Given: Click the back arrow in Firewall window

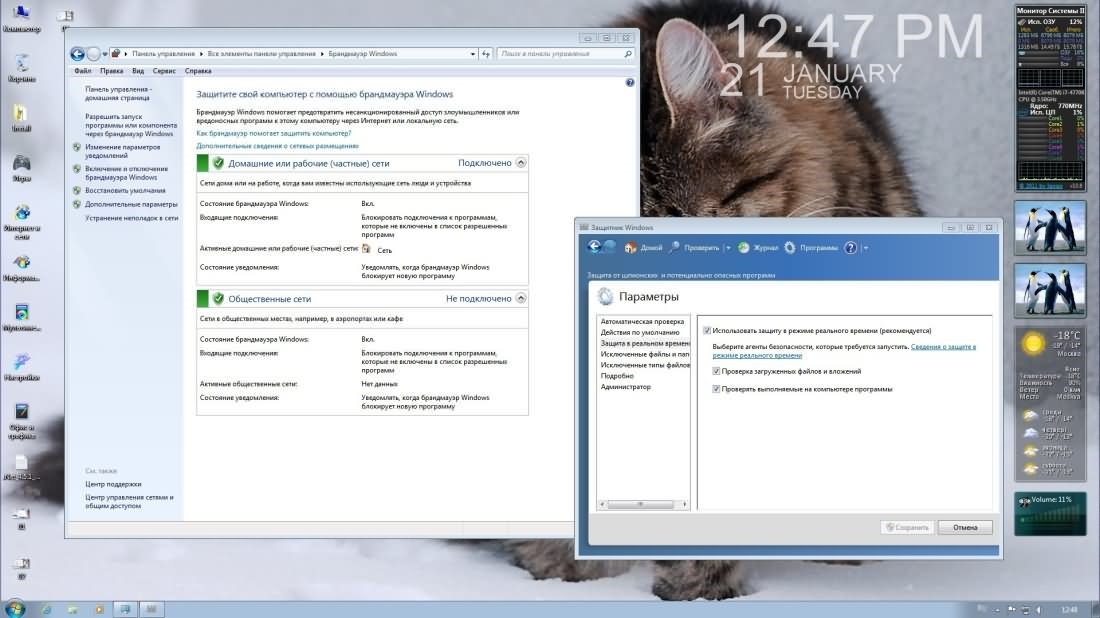Looking at the screenshot, I should pyautogui.click(x=77, y=54).
